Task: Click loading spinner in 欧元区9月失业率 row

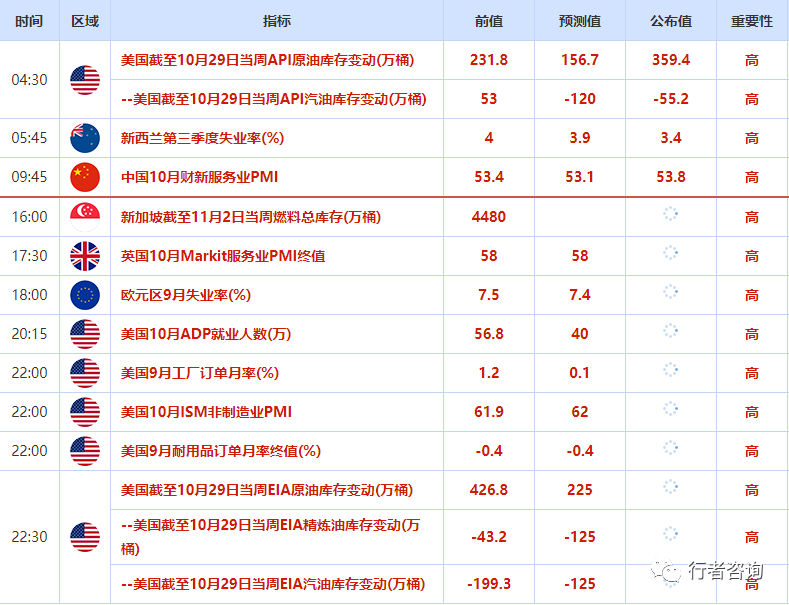Action: (x=670, y=292)
